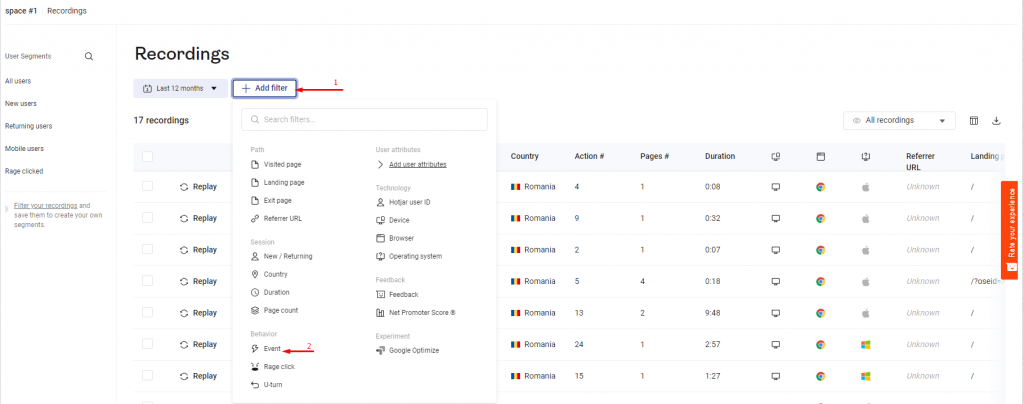This screenshot has height=404, width=1024.
Task: Expand Add user attributes chevron
Action: pos(380,164)
